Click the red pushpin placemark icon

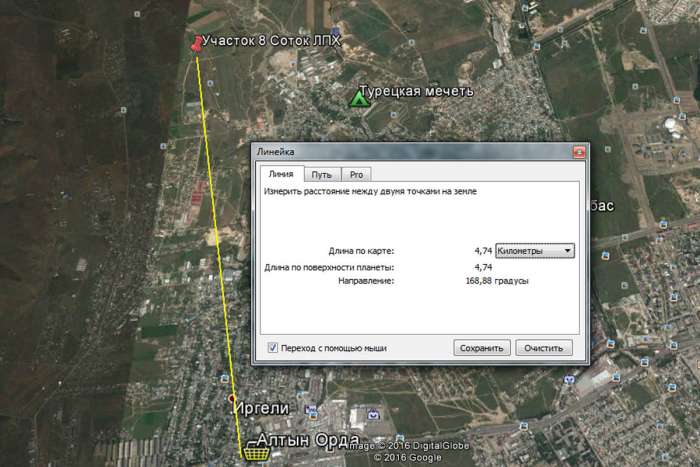(x=194, y=44)
